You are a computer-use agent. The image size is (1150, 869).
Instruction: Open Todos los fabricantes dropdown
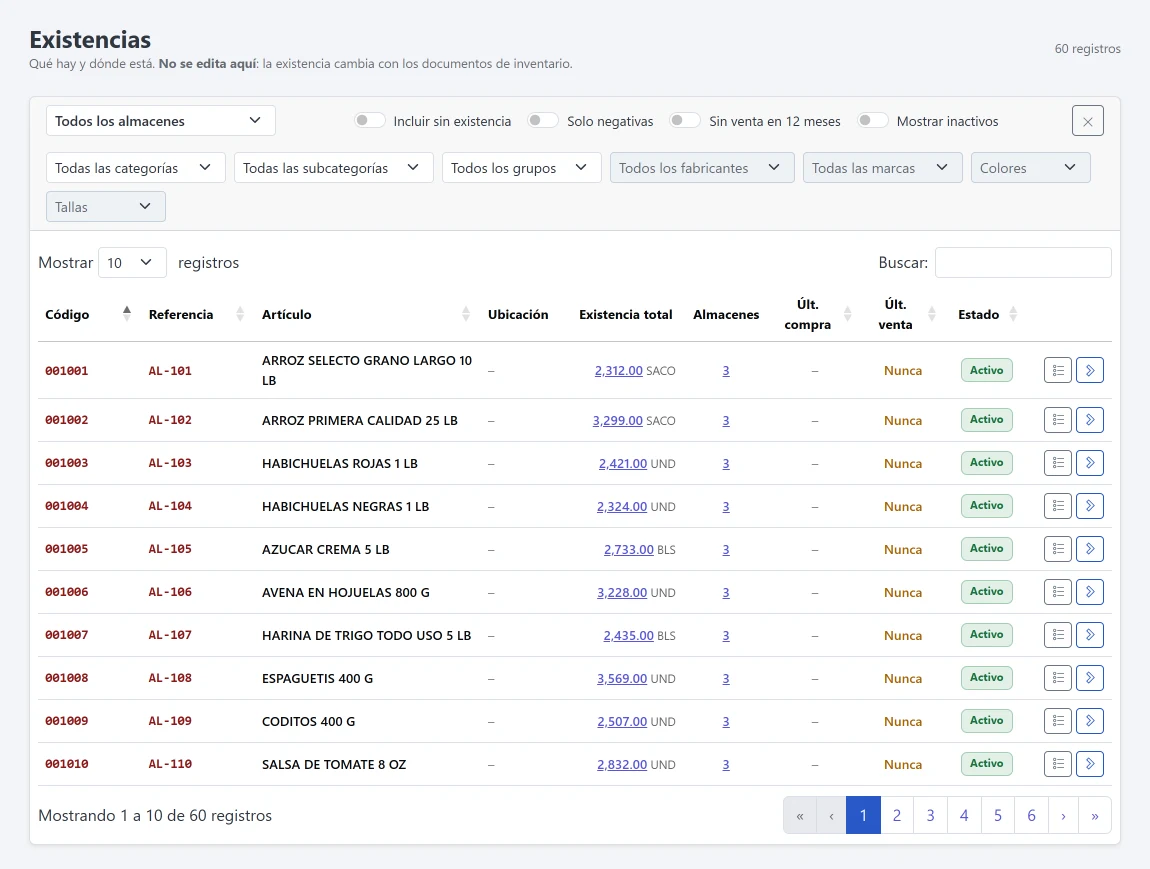[x=702, y=168]
